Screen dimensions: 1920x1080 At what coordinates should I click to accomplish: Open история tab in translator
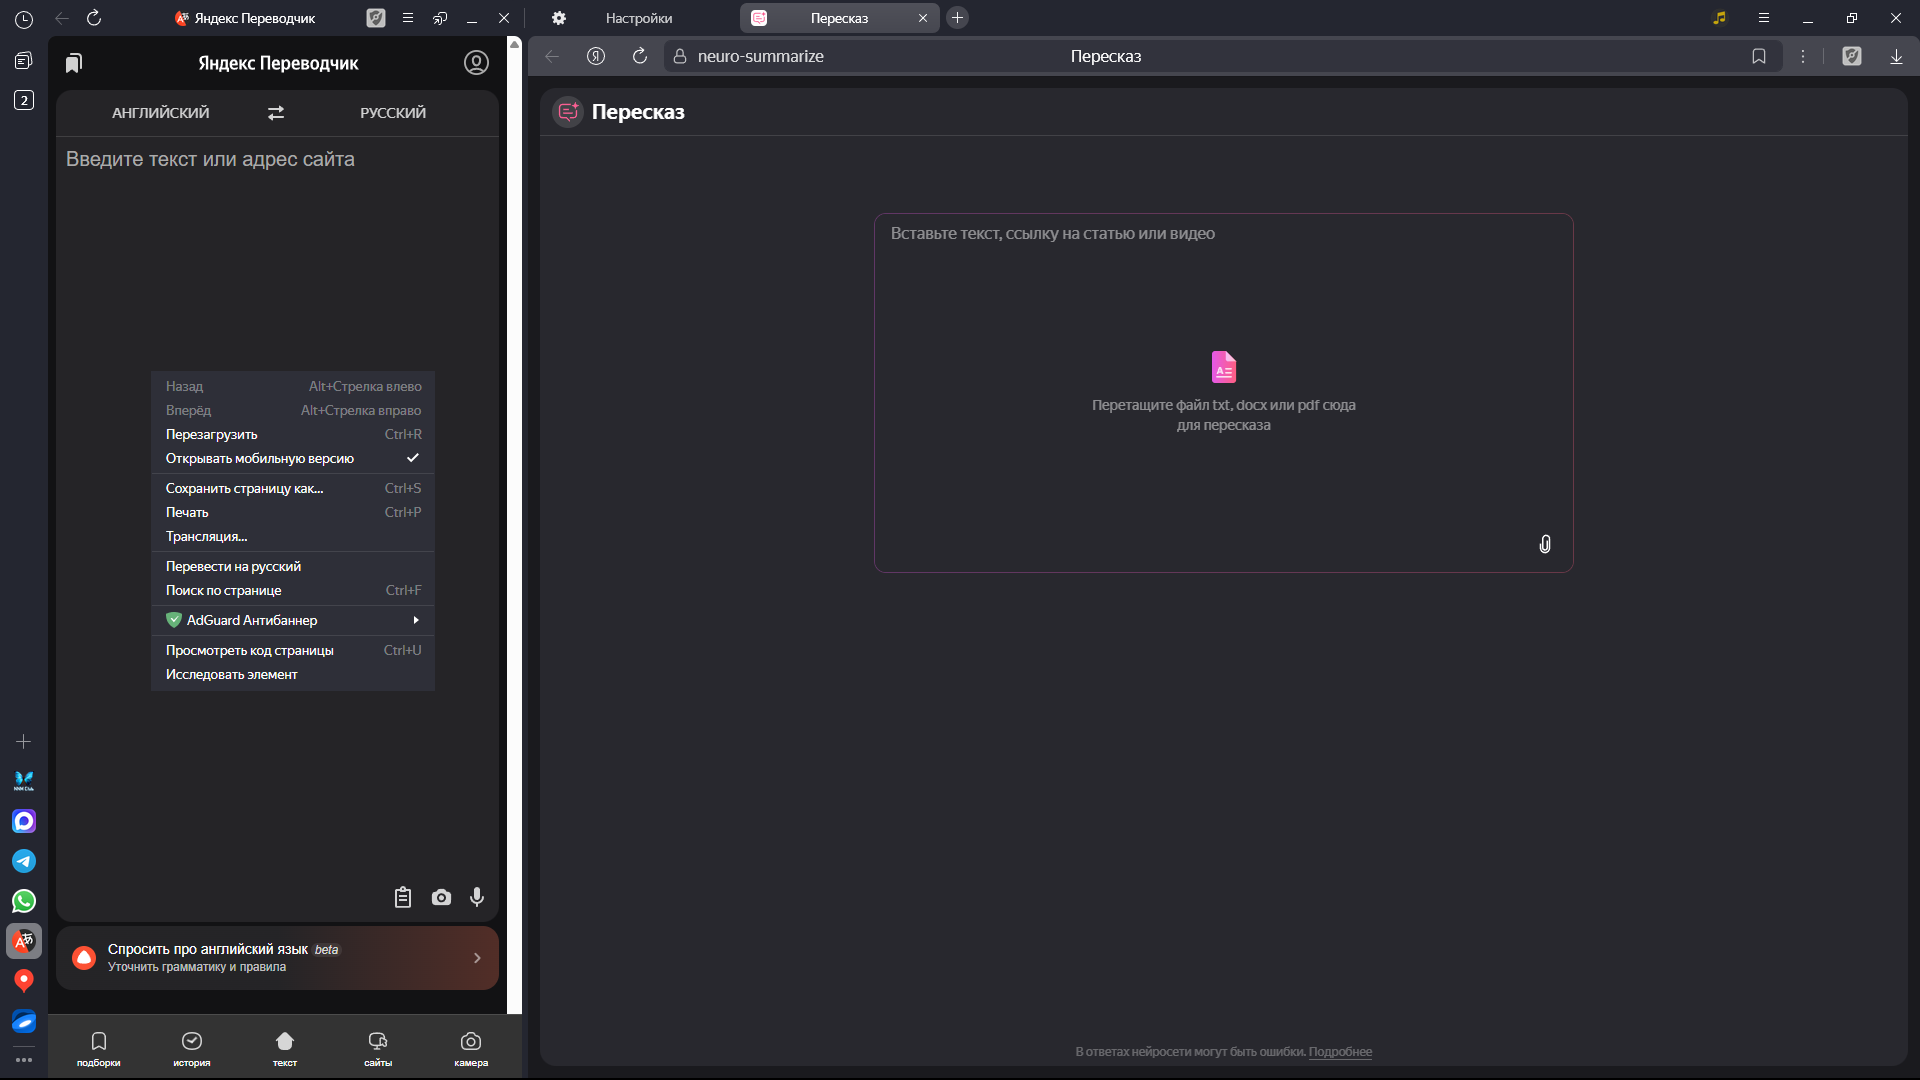click(x=192, y=1049)
